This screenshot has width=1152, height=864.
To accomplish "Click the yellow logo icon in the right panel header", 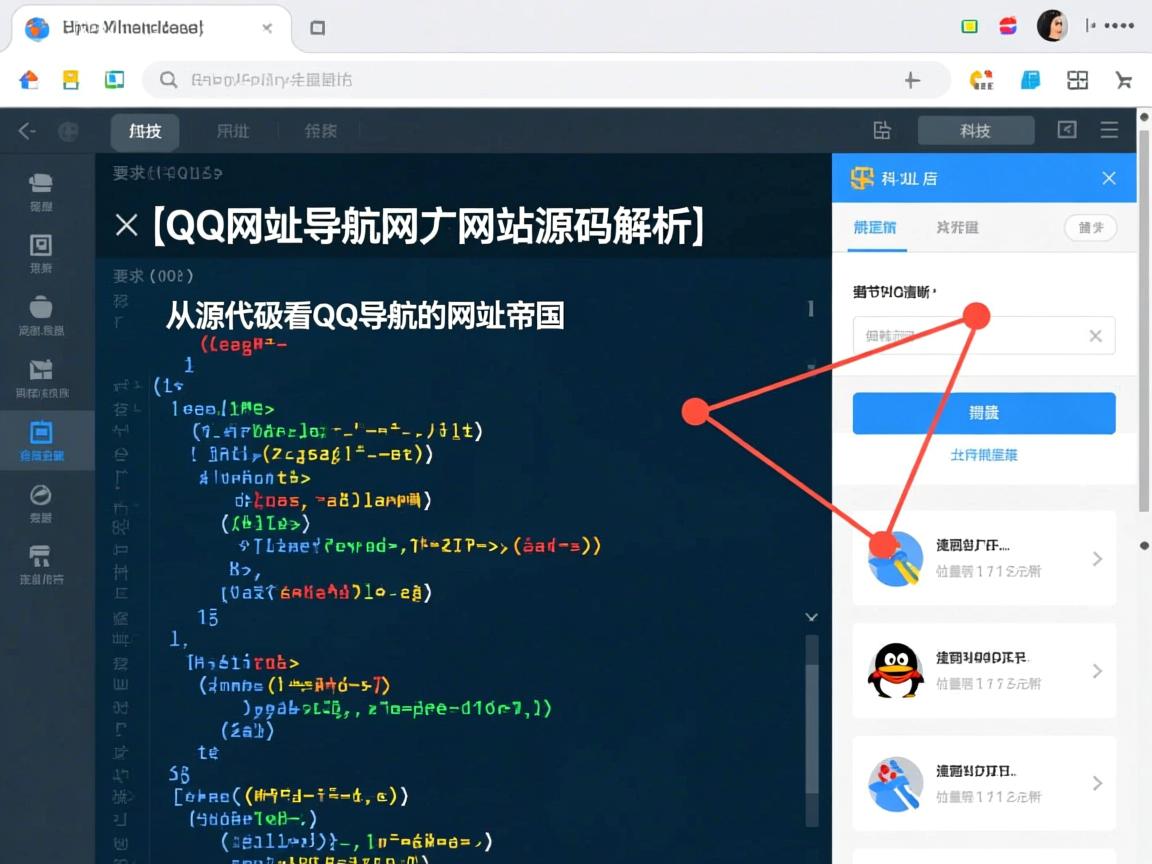I will pos(863,178).
